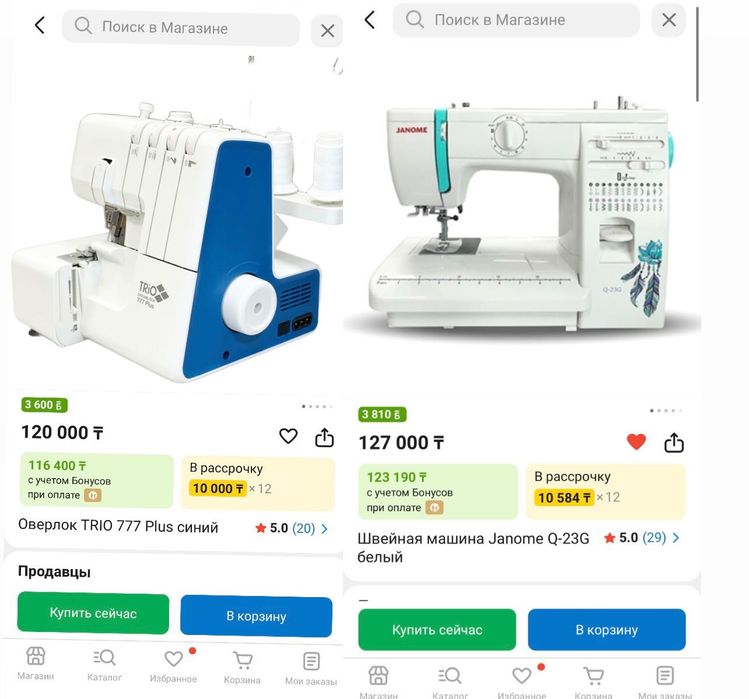749x699 pixels.
Task: Add TRIO overlock to favorites with the heart
Action: point(288,436)
